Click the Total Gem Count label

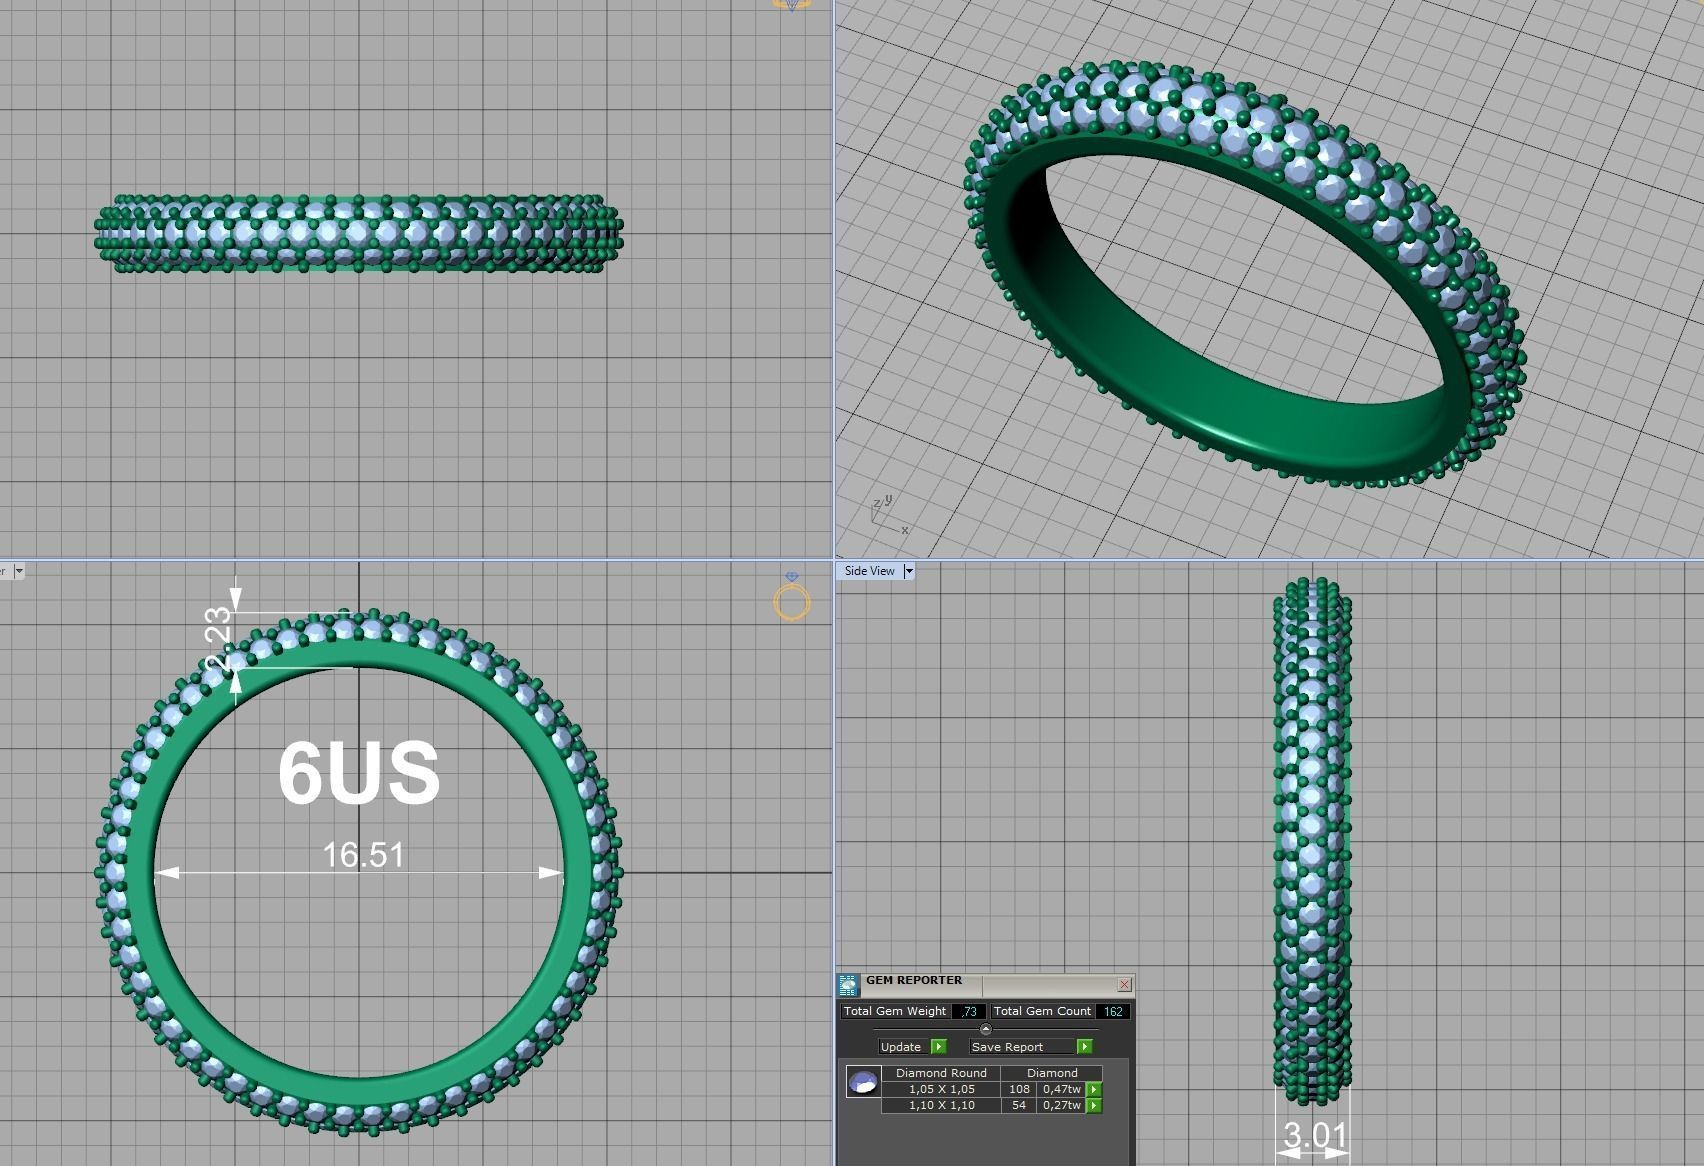coord(1042,1011)
